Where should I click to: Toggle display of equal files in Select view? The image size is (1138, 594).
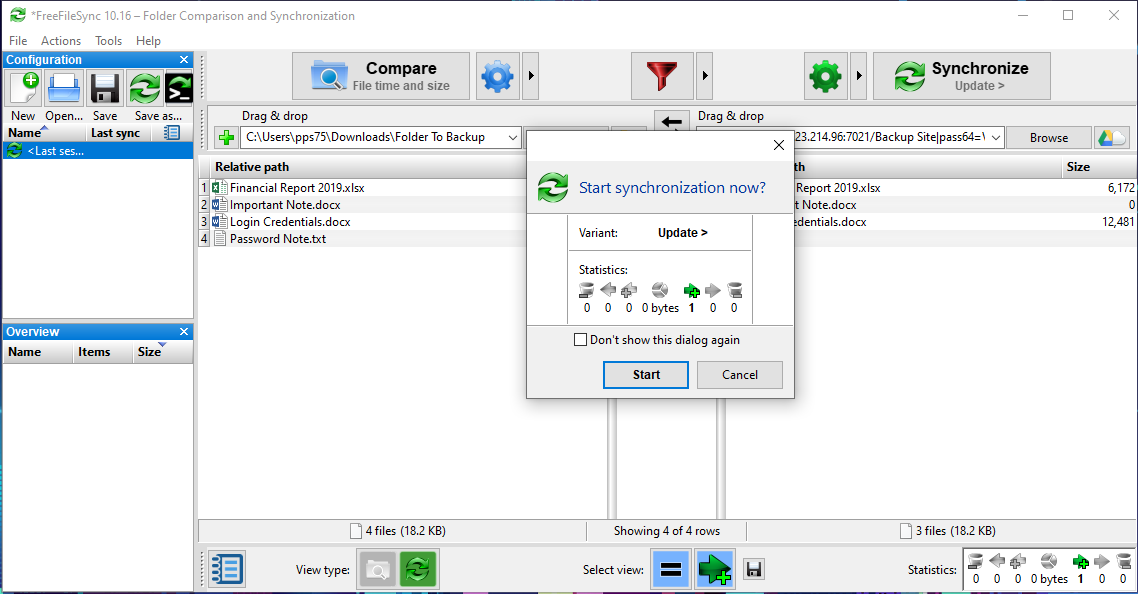[671, 568]
